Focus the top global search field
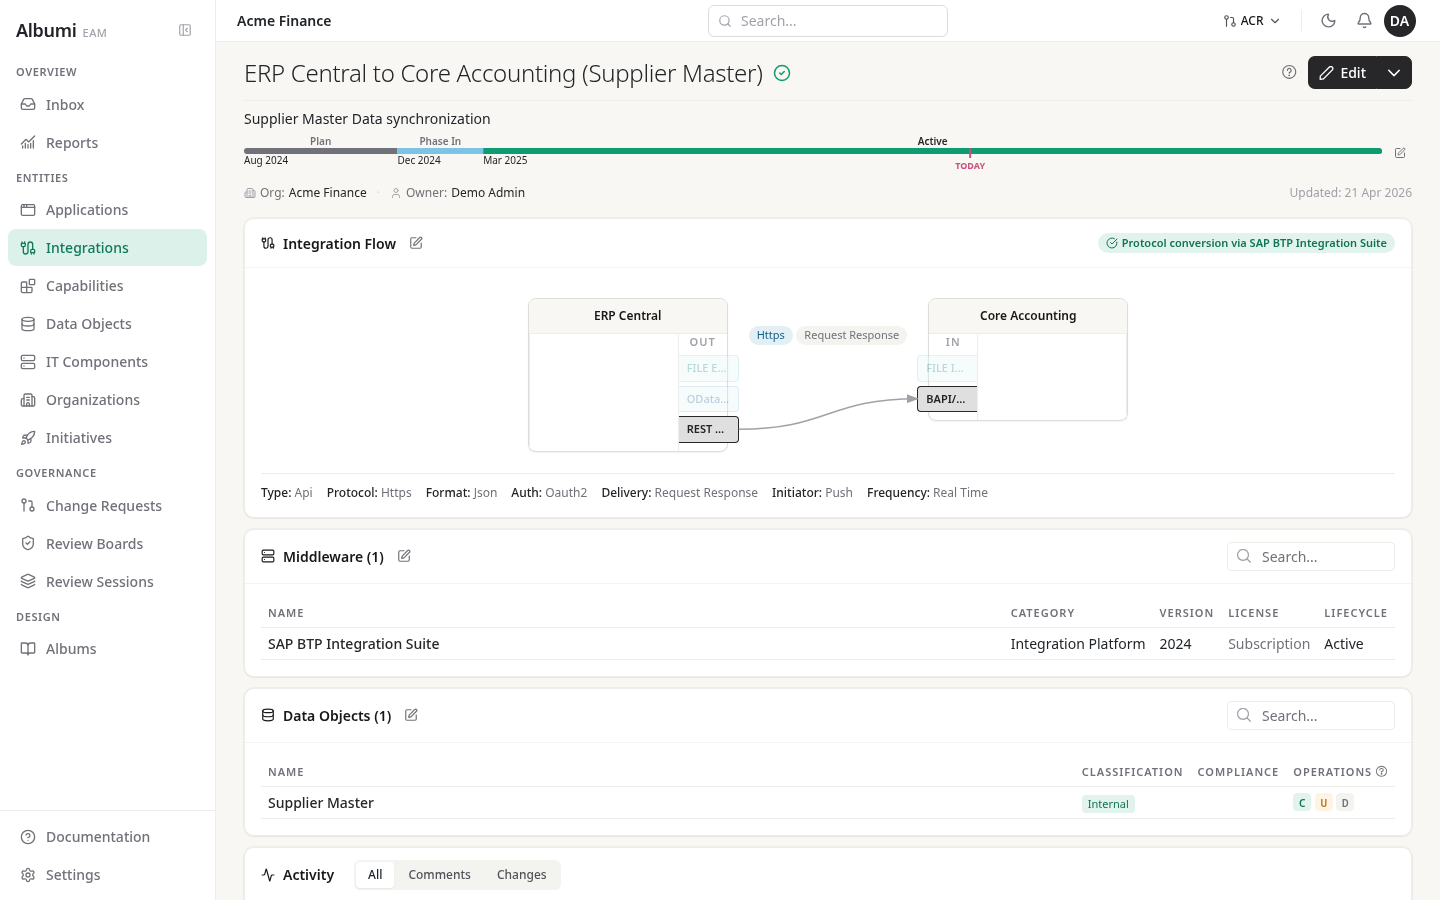This screenshot has width=1440, height=900. [x=828, y=21]
